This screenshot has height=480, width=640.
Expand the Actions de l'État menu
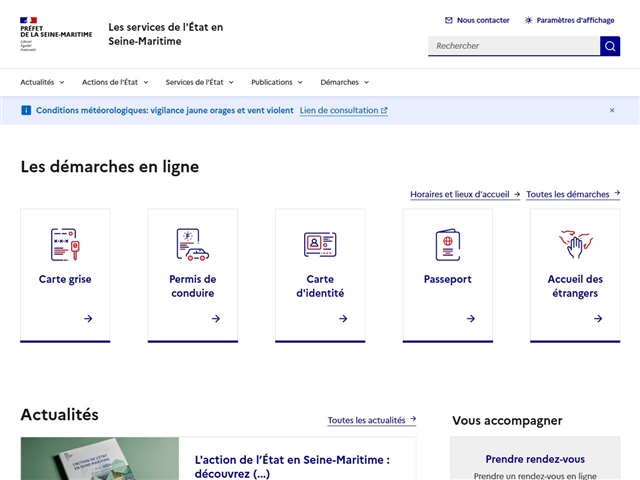pyautogui.click(x=115, y=82)
